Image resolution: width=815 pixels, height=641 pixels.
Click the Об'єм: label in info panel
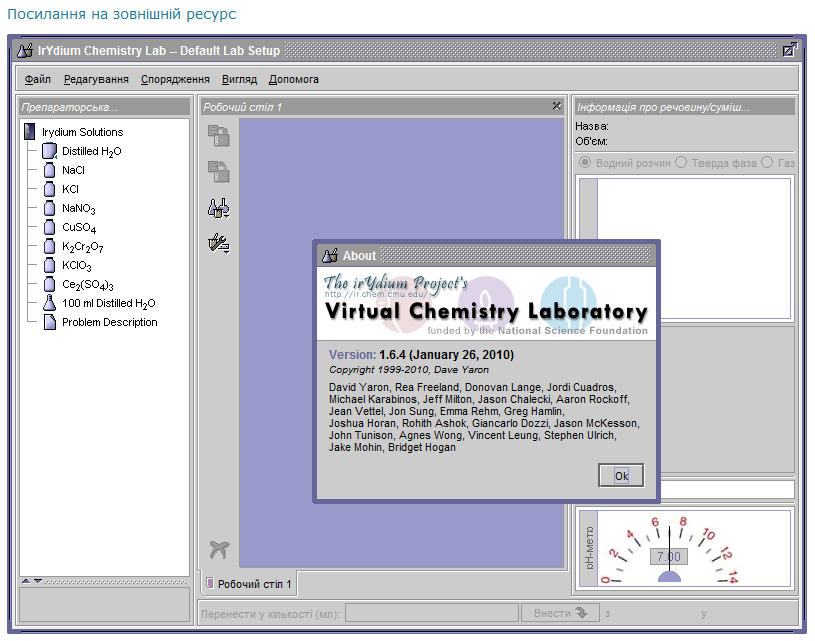(591, 141)
